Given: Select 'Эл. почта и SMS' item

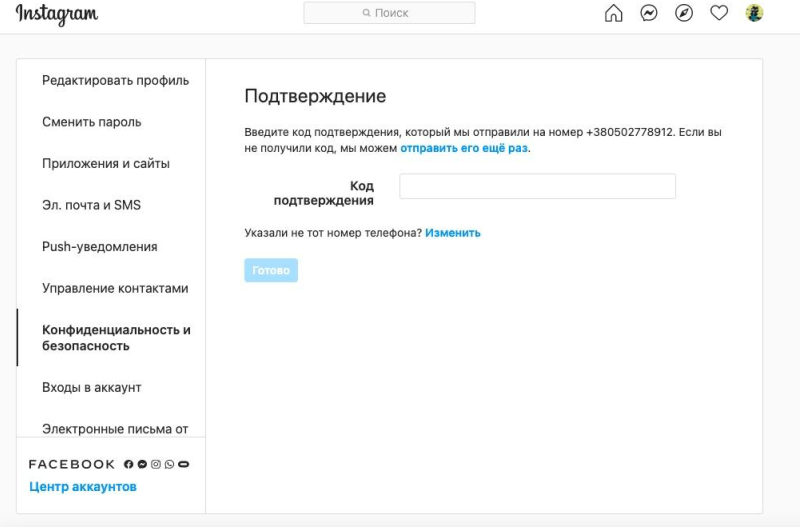Looking at the screenshot, I should click(x=91, y=205).
